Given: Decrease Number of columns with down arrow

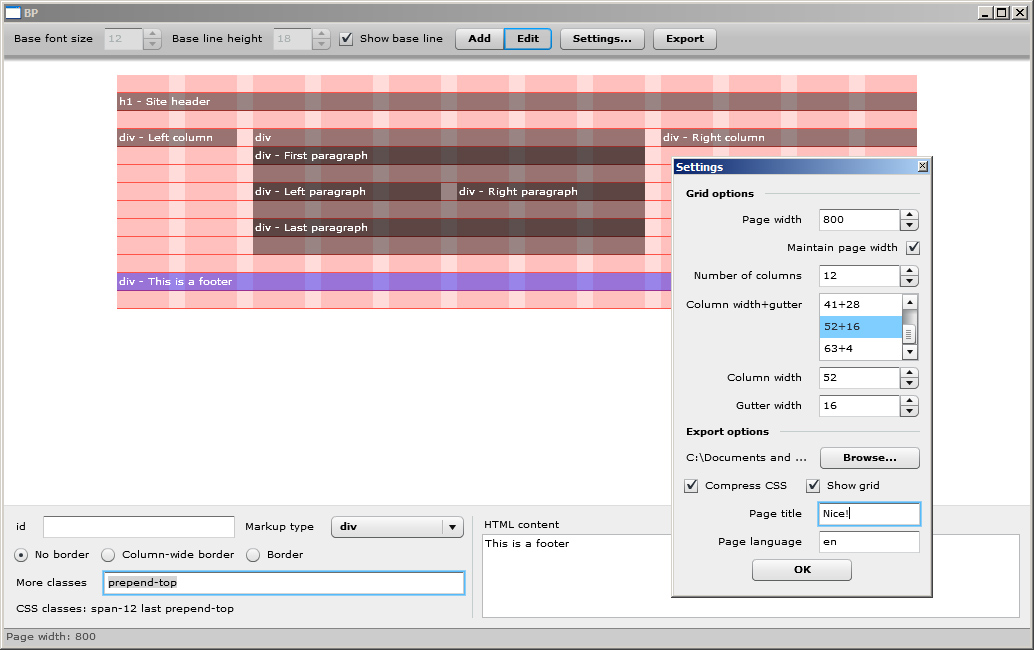Looking at the screenshot, I should coord(909,282).
